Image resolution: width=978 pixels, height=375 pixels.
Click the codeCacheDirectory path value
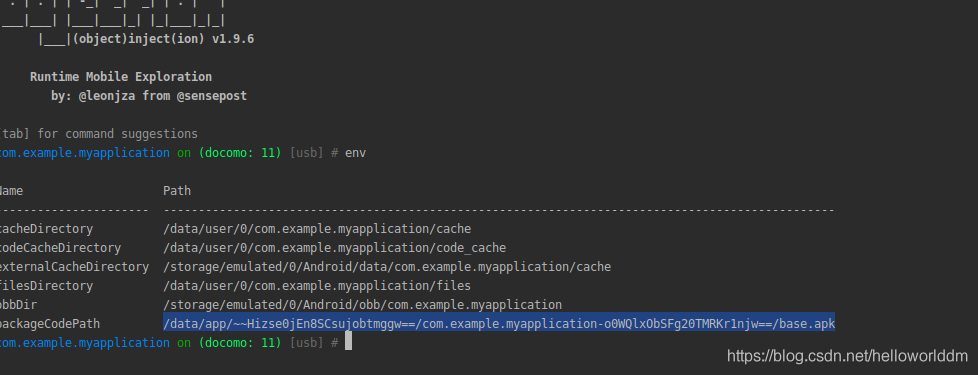click(x=334, y=248)
